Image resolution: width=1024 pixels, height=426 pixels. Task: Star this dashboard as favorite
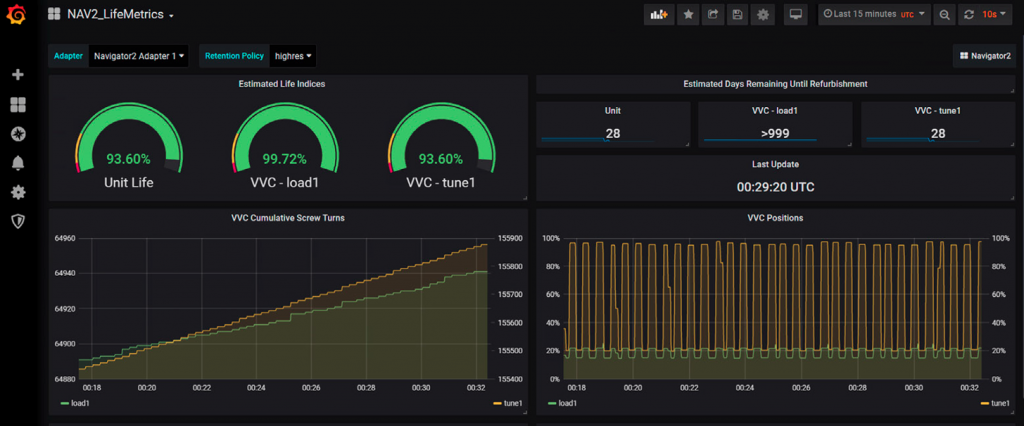[x=688, y=15]
